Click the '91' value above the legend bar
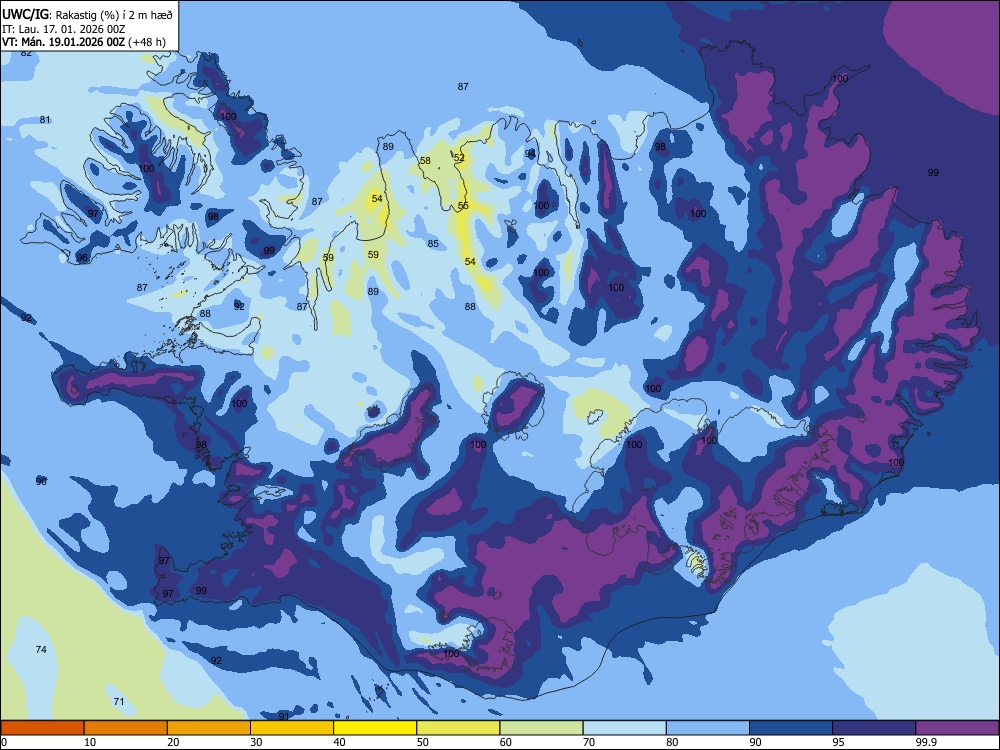 pyautogui.click(x=284, y=716)
